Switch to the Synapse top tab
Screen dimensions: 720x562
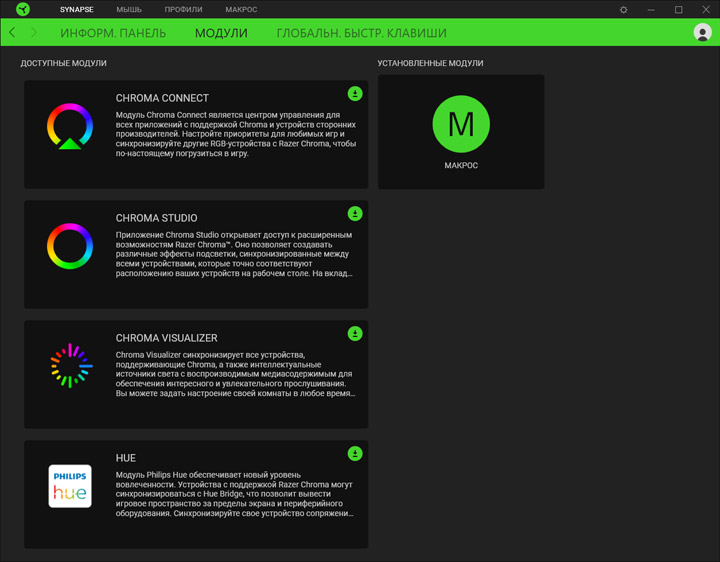point(77,10)
